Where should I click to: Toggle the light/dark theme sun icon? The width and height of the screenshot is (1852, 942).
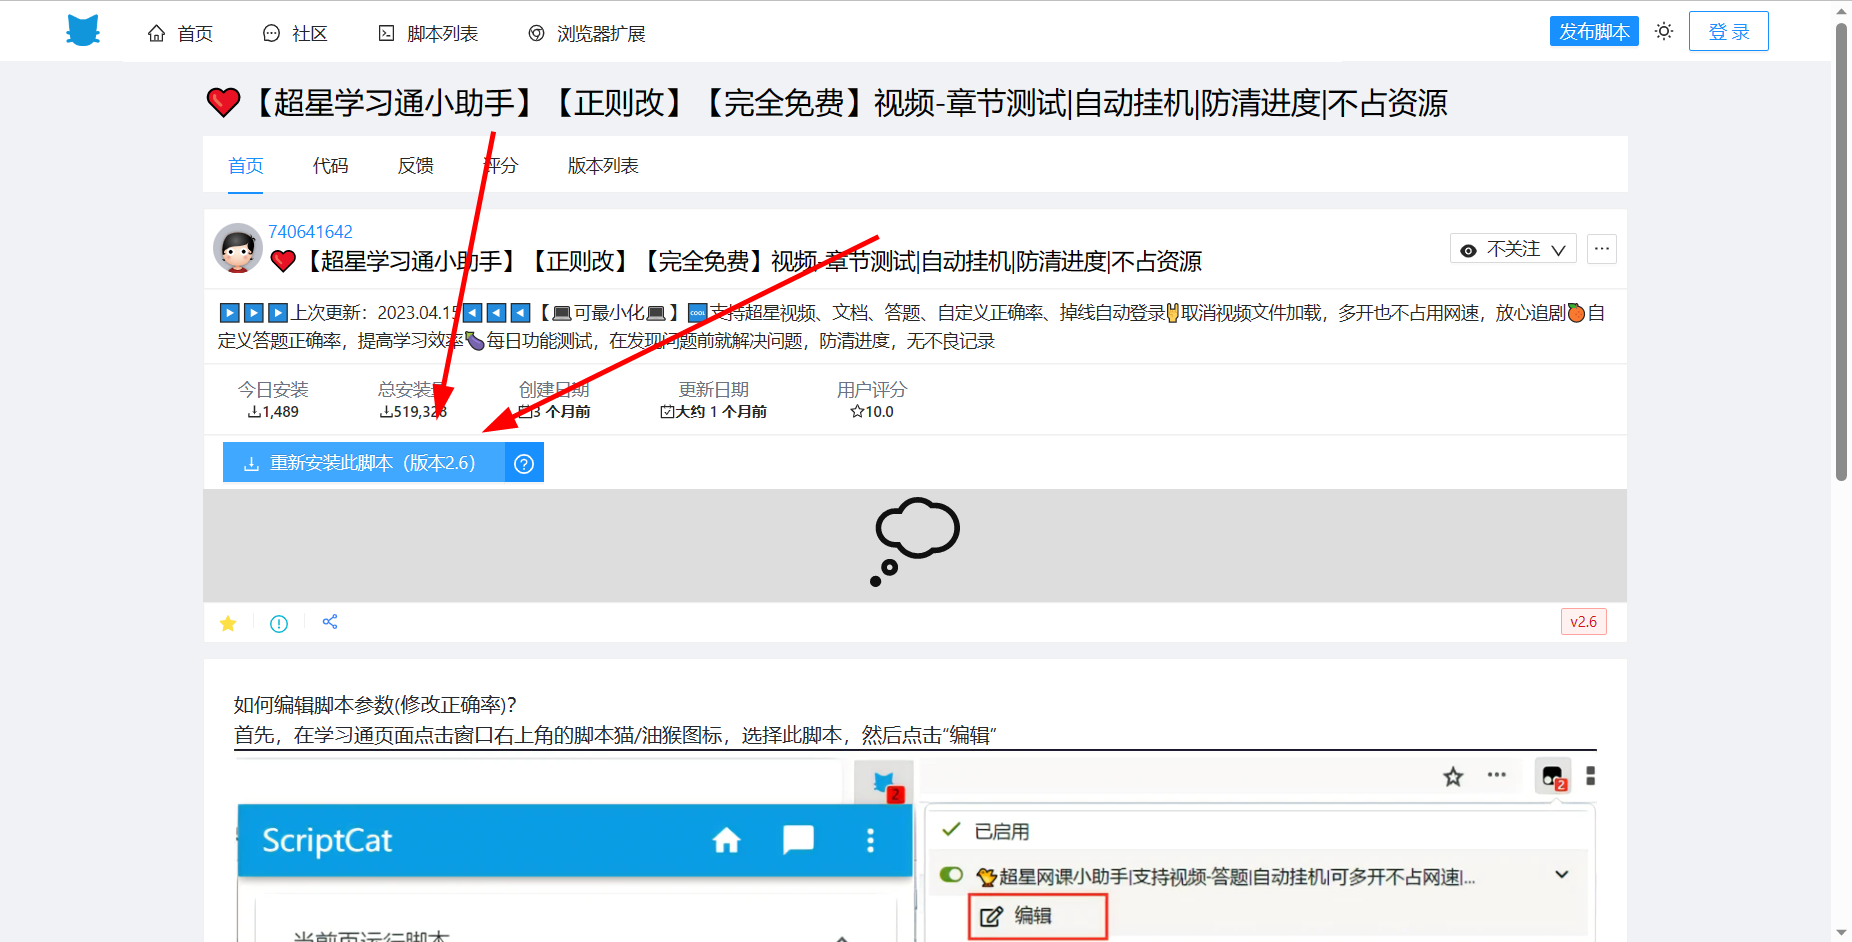(x=1664, y=31)
